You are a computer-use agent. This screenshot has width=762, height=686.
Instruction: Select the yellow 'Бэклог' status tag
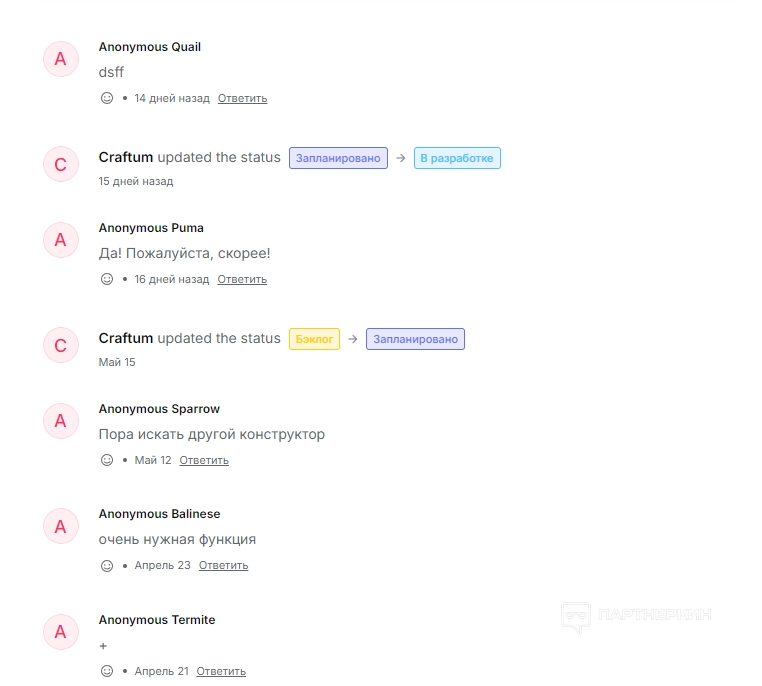coord(314,339)
